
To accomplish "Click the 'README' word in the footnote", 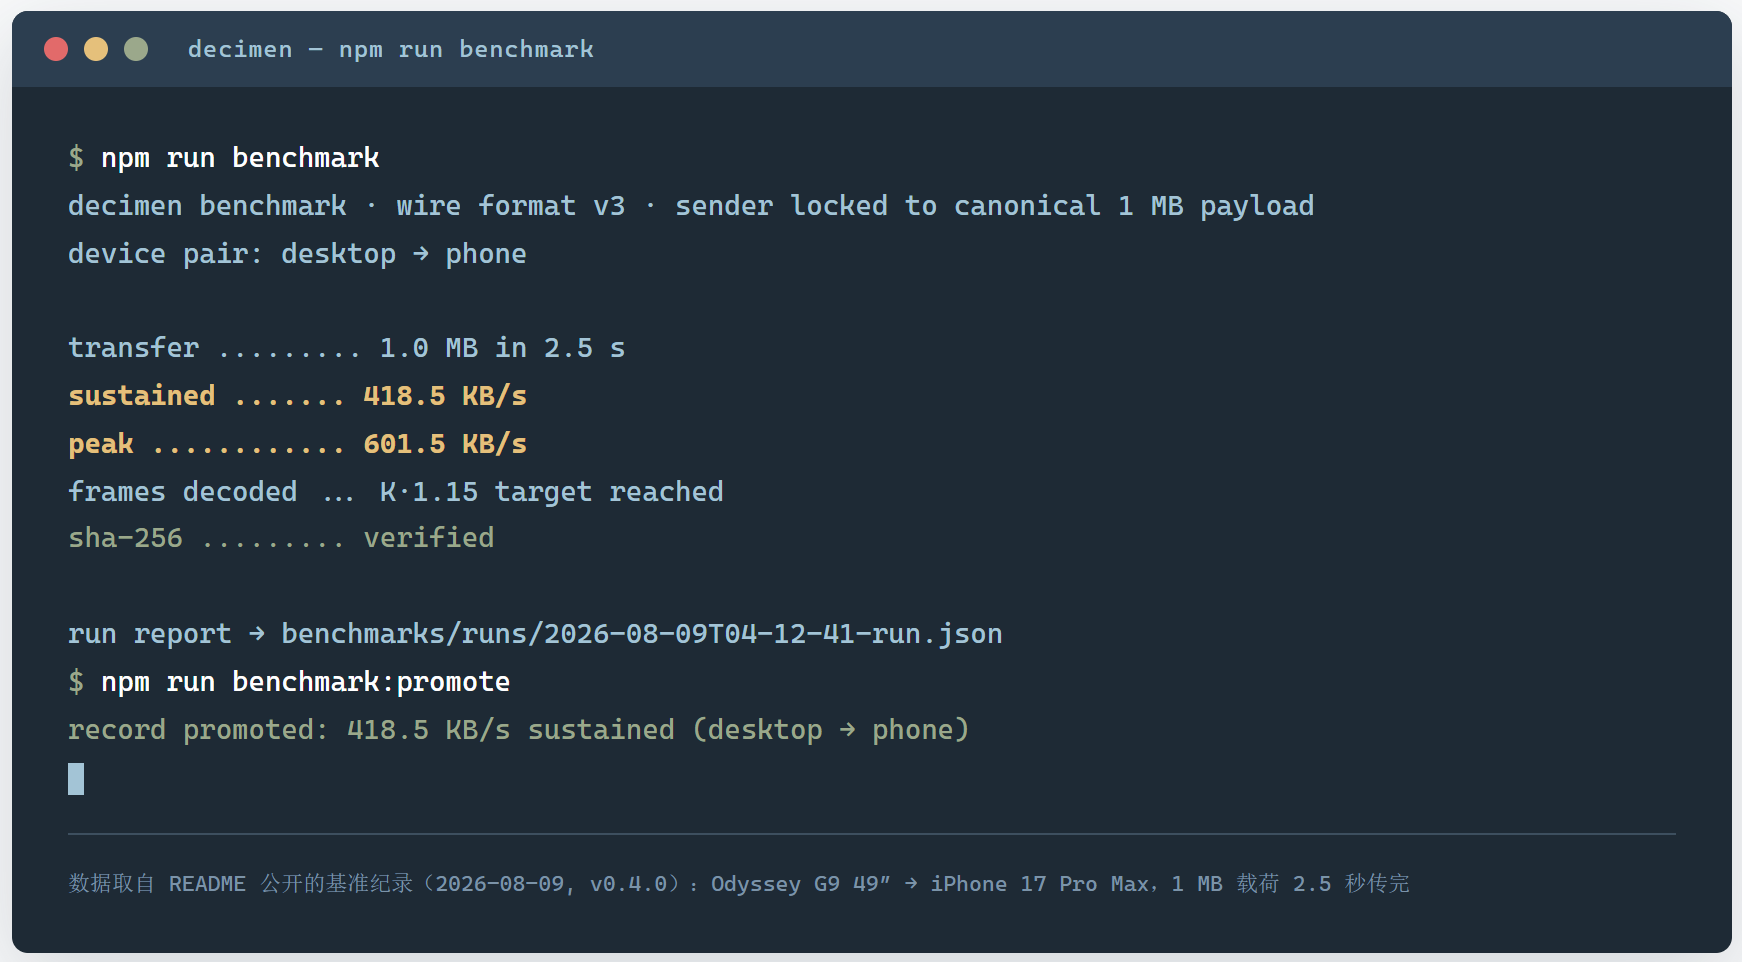I will pos(207,884).
